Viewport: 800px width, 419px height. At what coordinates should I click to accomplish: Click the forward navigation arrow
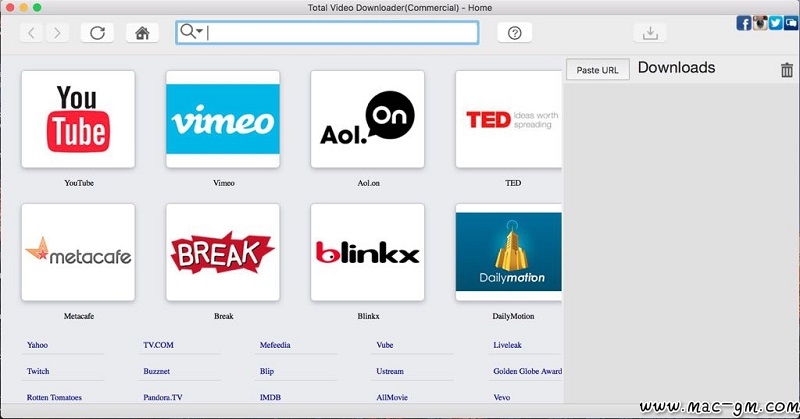point(56,33)
